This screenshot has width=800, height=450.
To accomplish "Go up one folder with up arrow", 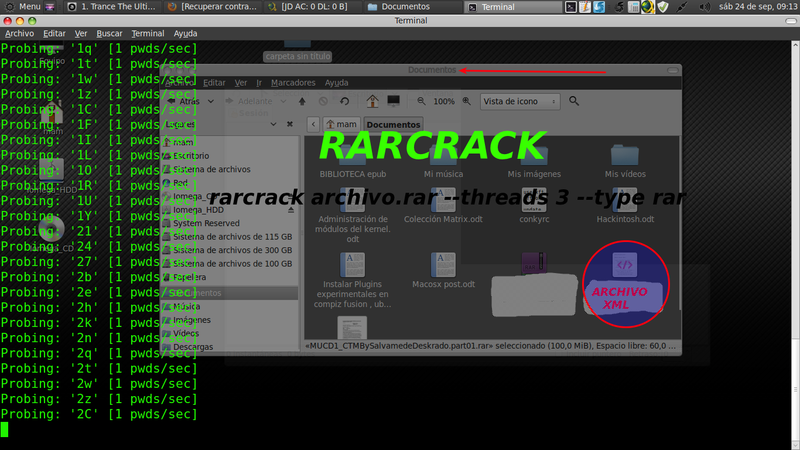I will pos(300,101).
